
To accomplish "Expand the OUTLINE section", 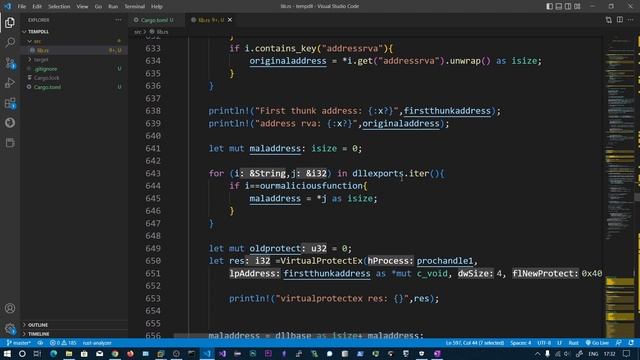I will pos(38,325).
